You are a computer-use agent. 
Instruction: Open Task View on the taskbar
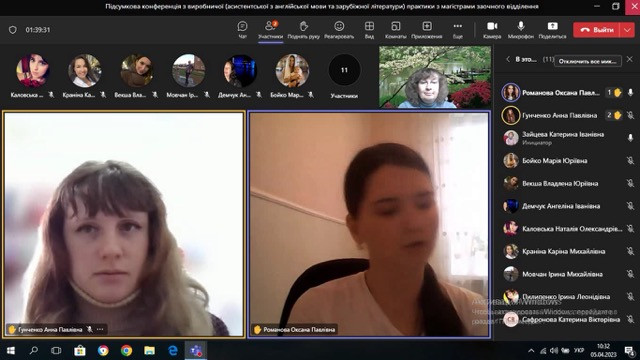click(x=56, y=351)
